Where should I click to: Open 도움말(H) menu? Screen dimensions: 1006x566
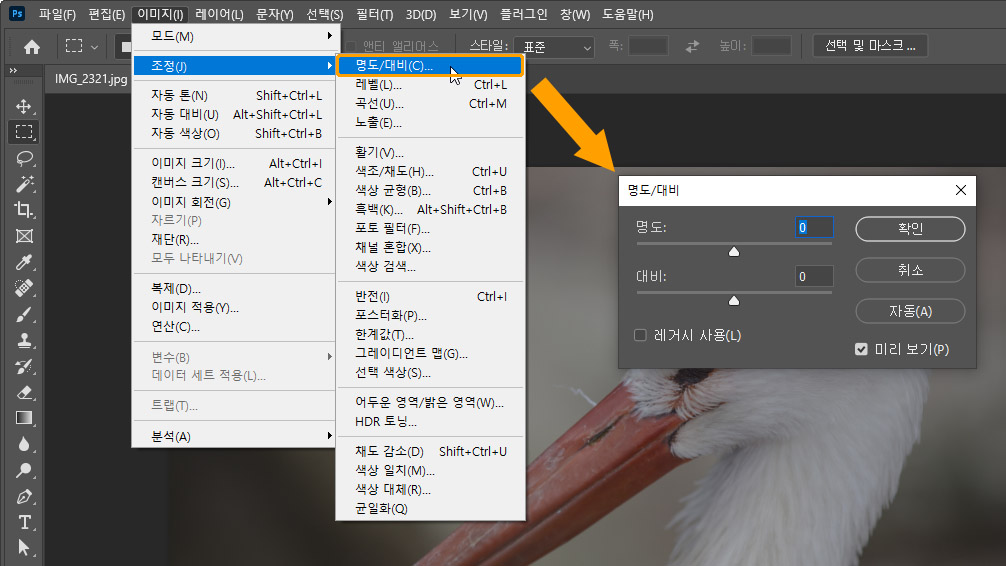(627, 14)
